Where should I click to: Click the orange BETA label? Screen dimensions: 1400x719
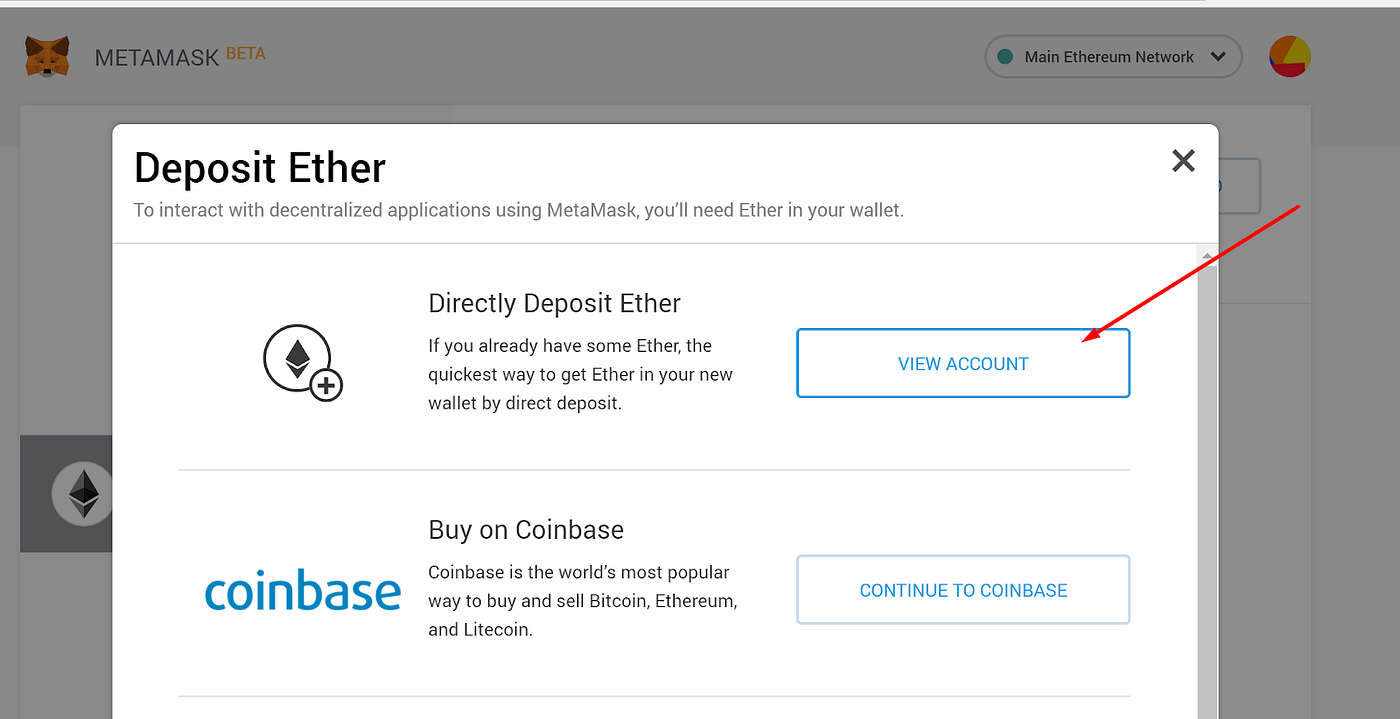pos(246,53)
